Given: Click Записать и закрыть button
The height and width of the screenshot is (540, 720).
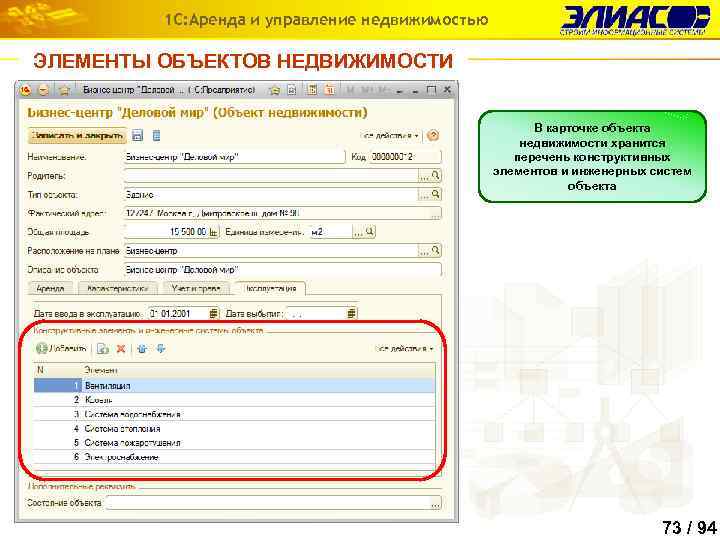Looking at the screenshot, I should pyautogui.click(x=77, y=135).
